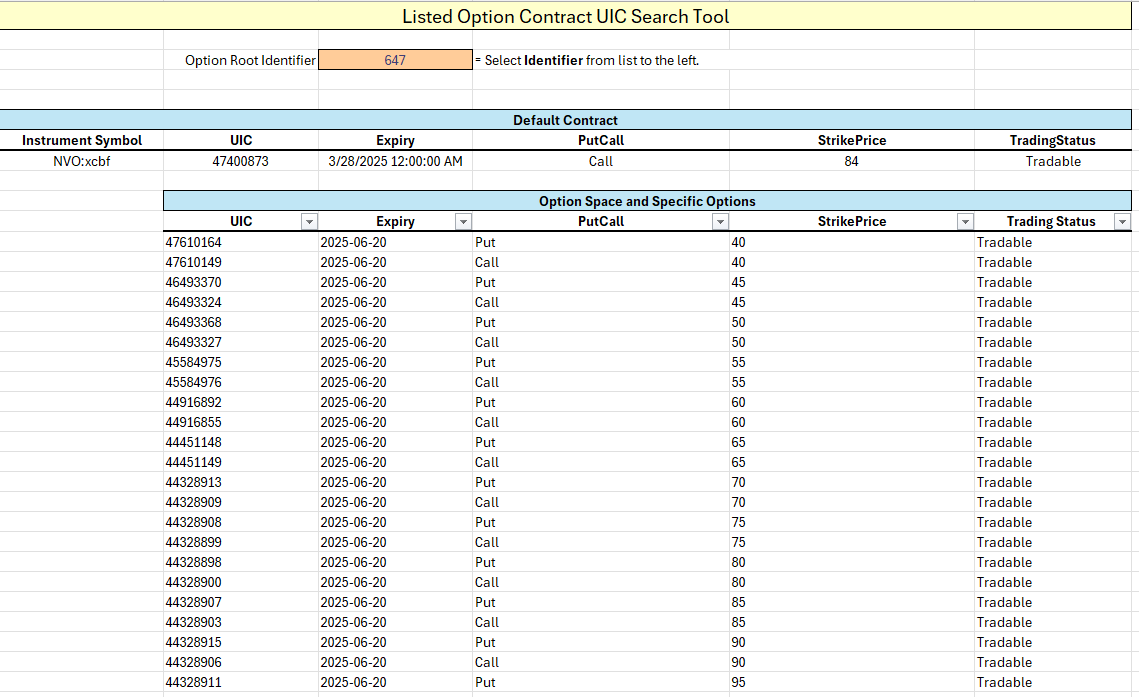Image resolution: width=1139 pixels, height=697 pixels.
Task: Select the NVO:xcbf instrument symbol cell
Action: point(82,161)
